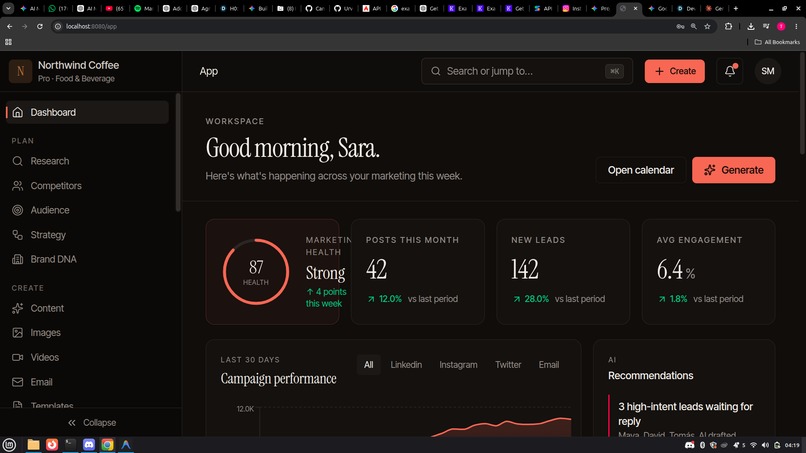Click the Northwind Coffee N logo
This screenshot has height=453, width=806.
point(21,71)
